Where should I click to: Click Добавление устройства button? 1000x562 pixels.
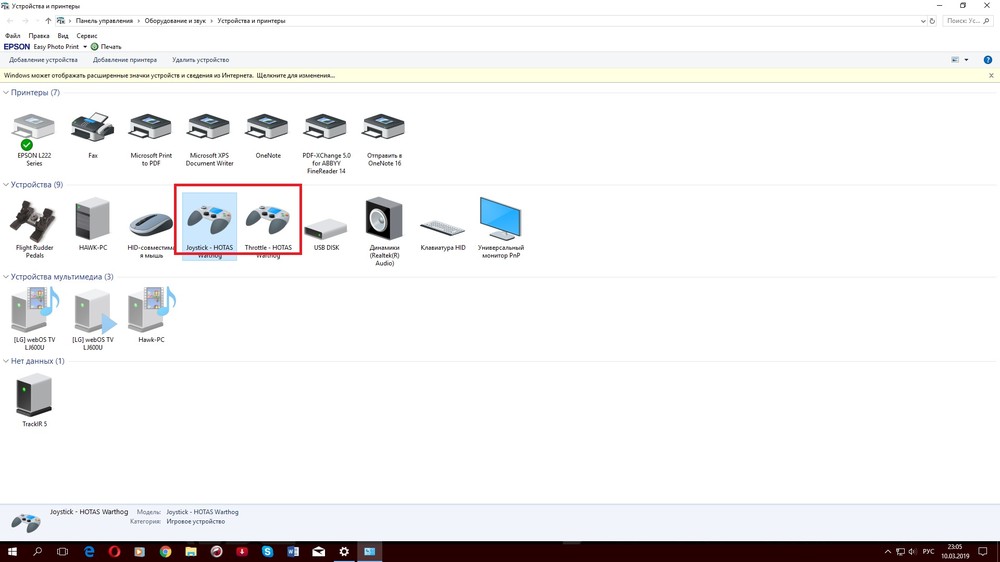pos(43,60)
